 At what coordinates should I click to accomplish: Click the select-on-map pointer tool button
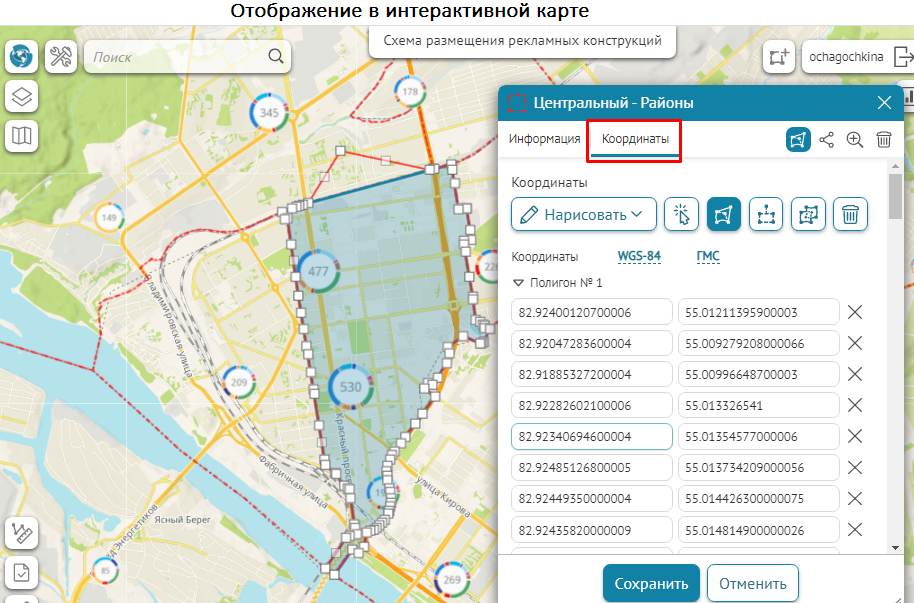pos(682,214)
